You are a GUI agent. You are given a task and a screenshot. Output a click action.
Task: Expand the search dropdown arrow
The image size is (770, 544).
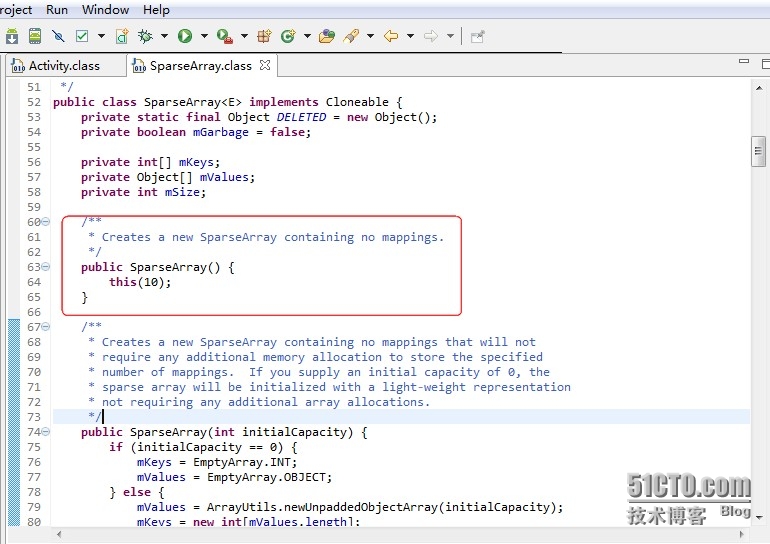tap(371, 36)
